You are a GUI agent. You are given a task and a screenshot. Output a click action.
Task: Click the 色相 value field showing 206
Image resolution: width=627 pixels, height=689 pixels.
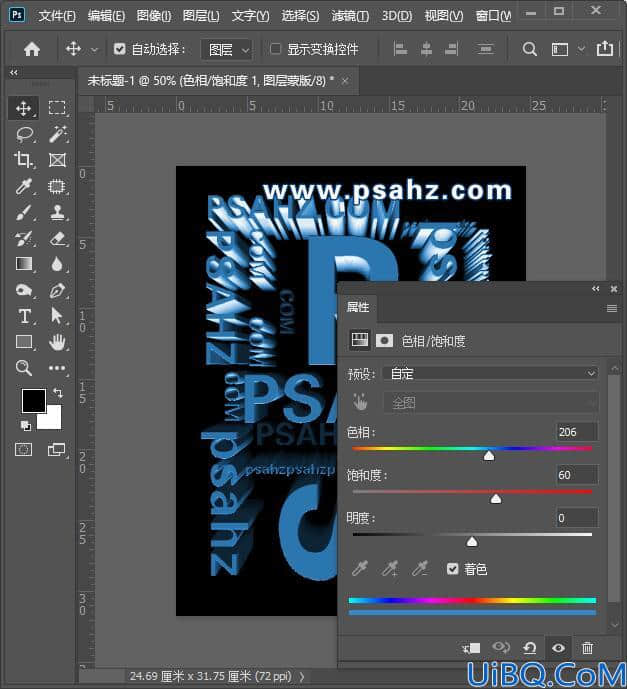coord(577,432)
